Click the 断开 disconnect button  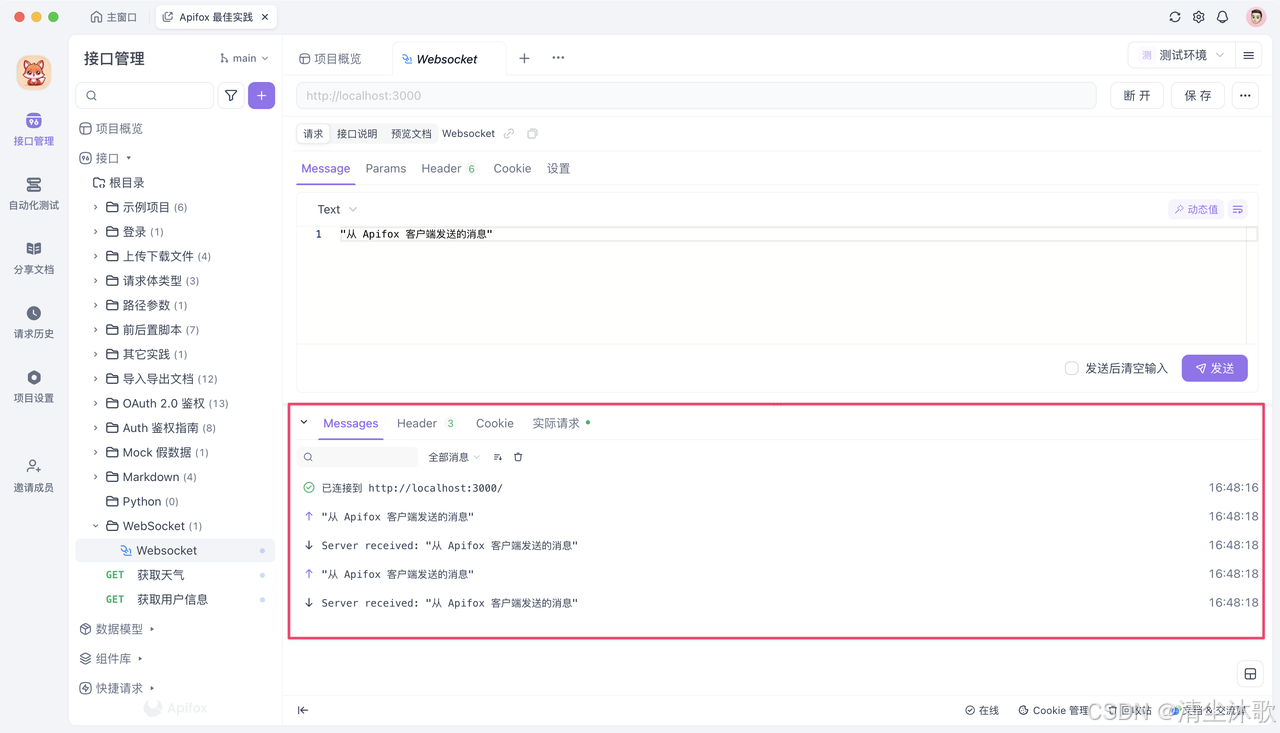pos(1136,95)
